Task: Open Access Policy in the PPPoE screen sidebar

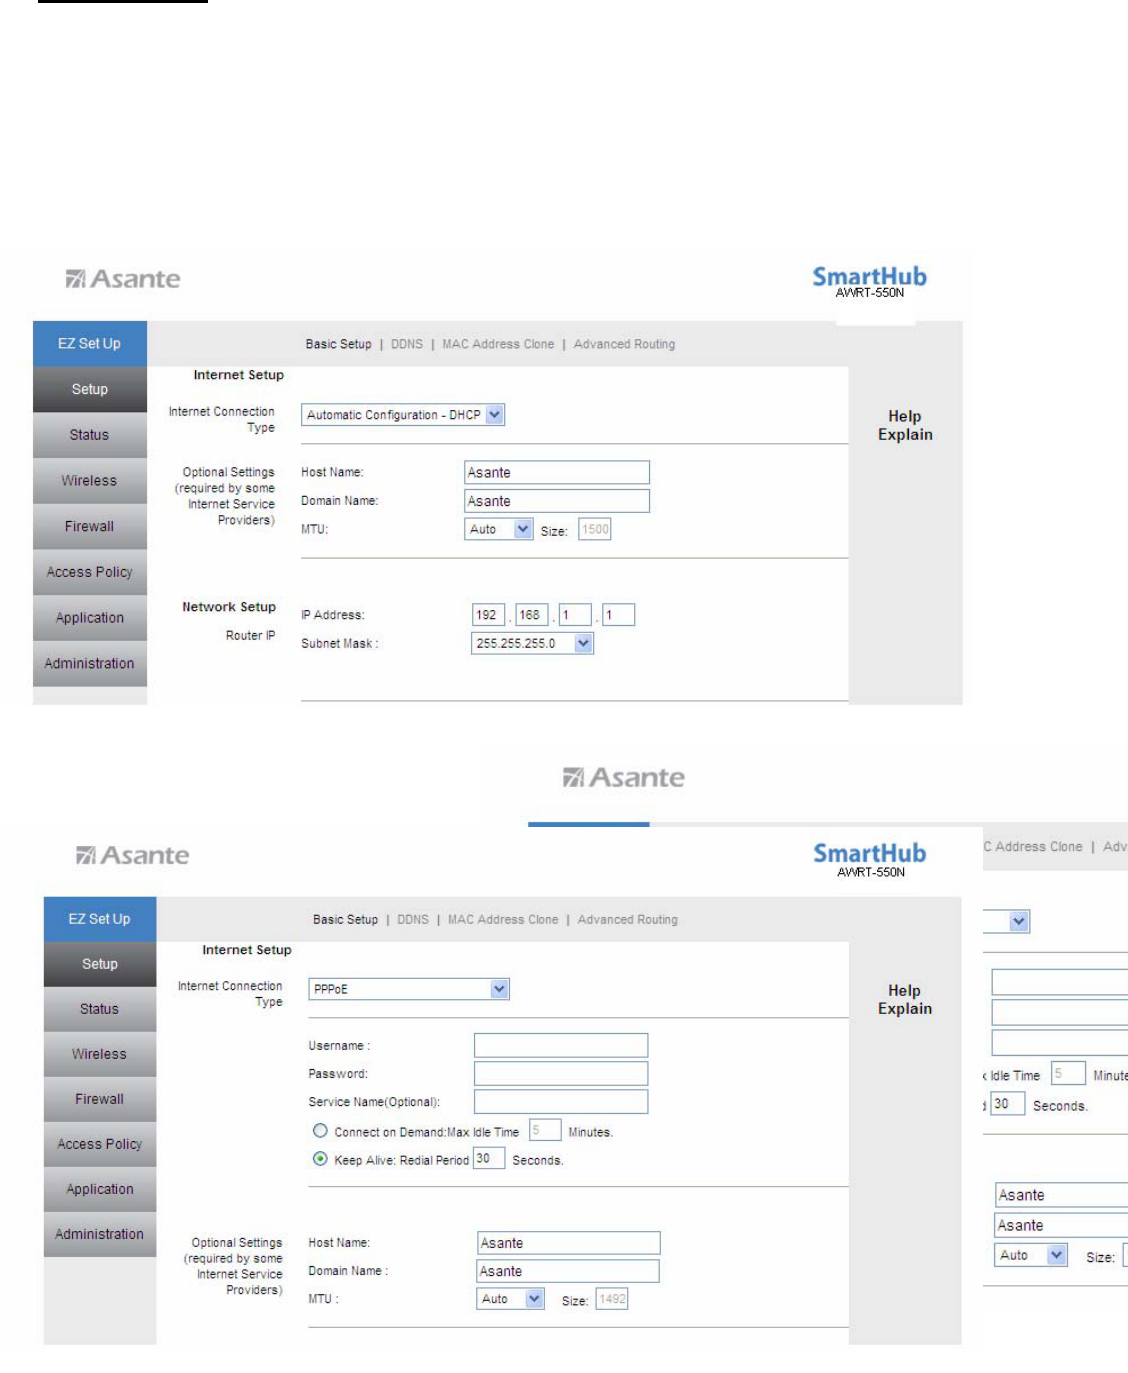Action: point(100,1144)
